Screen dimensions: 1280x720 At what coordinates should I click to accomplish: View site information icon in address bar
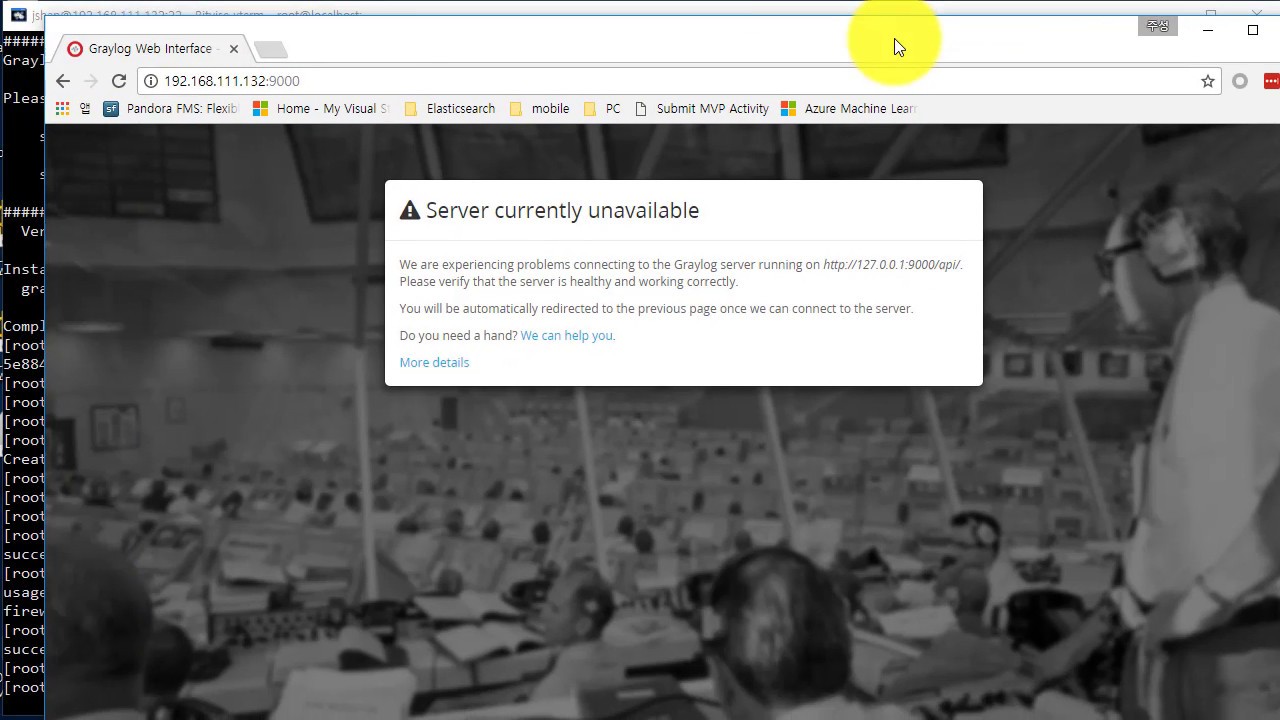click(151, 81)
